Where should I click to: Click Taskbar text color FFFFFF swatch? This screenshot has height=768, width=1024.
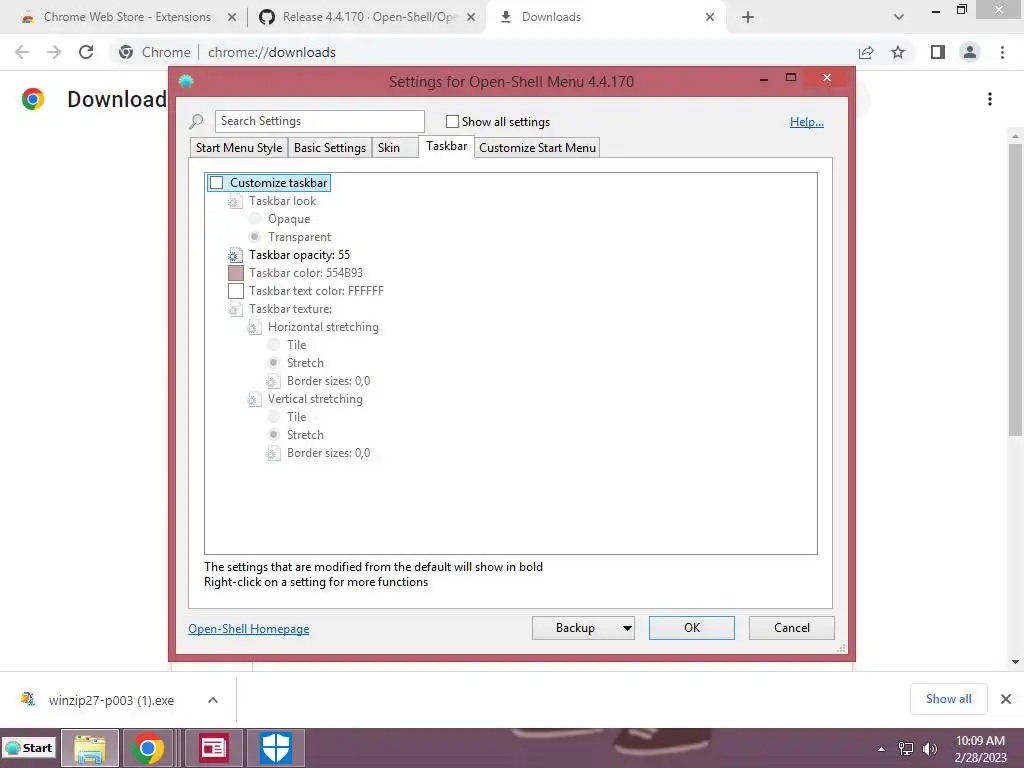click(x=236, y=291)
